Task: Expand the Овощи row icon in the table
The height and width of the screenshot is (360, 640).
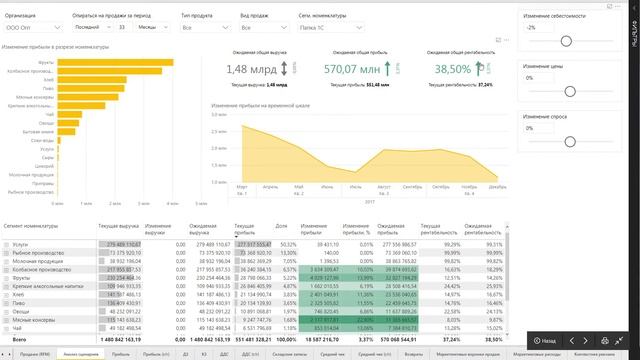Action: 6,311
